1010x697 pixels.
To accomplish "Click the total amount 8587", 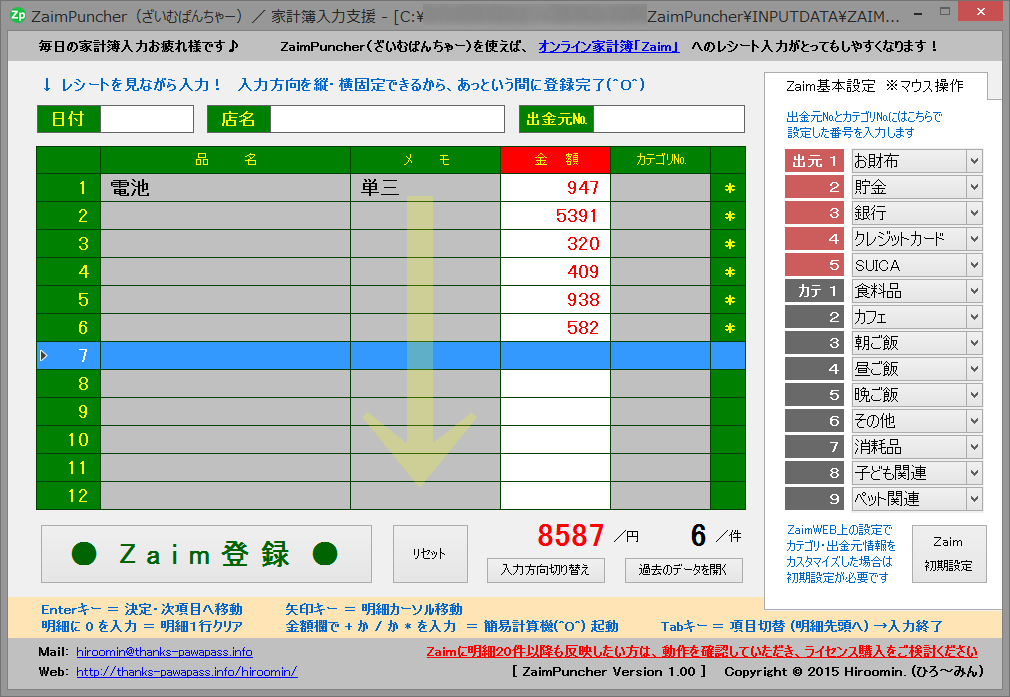I will pyautogui.click(x=571, y=536).
